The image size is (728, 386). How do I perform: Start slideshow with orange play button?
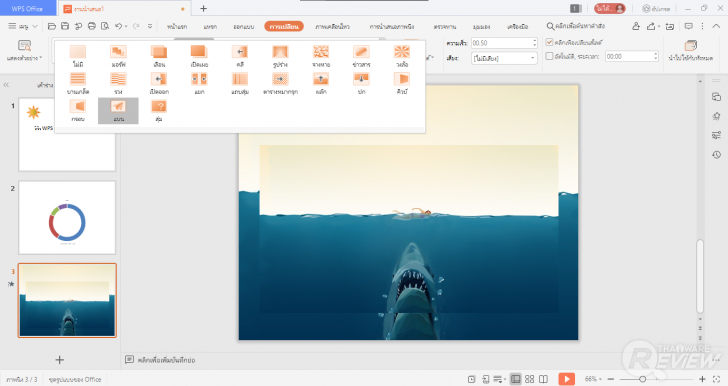[x=566, y=379]
